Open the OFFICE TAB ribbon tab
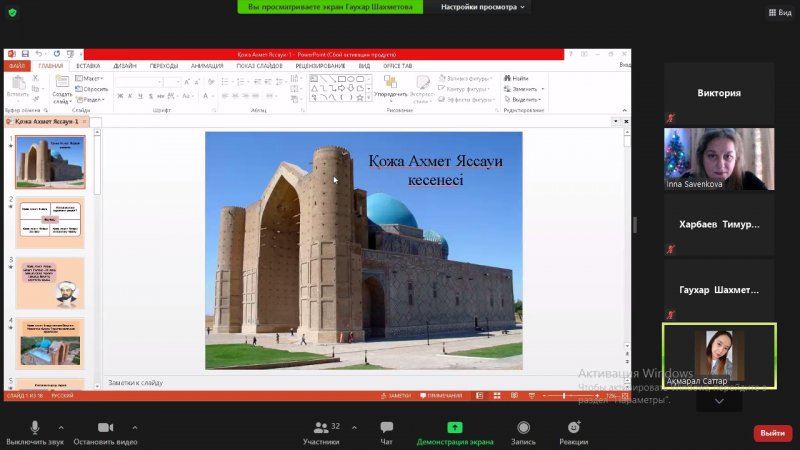The height and width of the screenshot is (450, 800). tap(397, 66)
